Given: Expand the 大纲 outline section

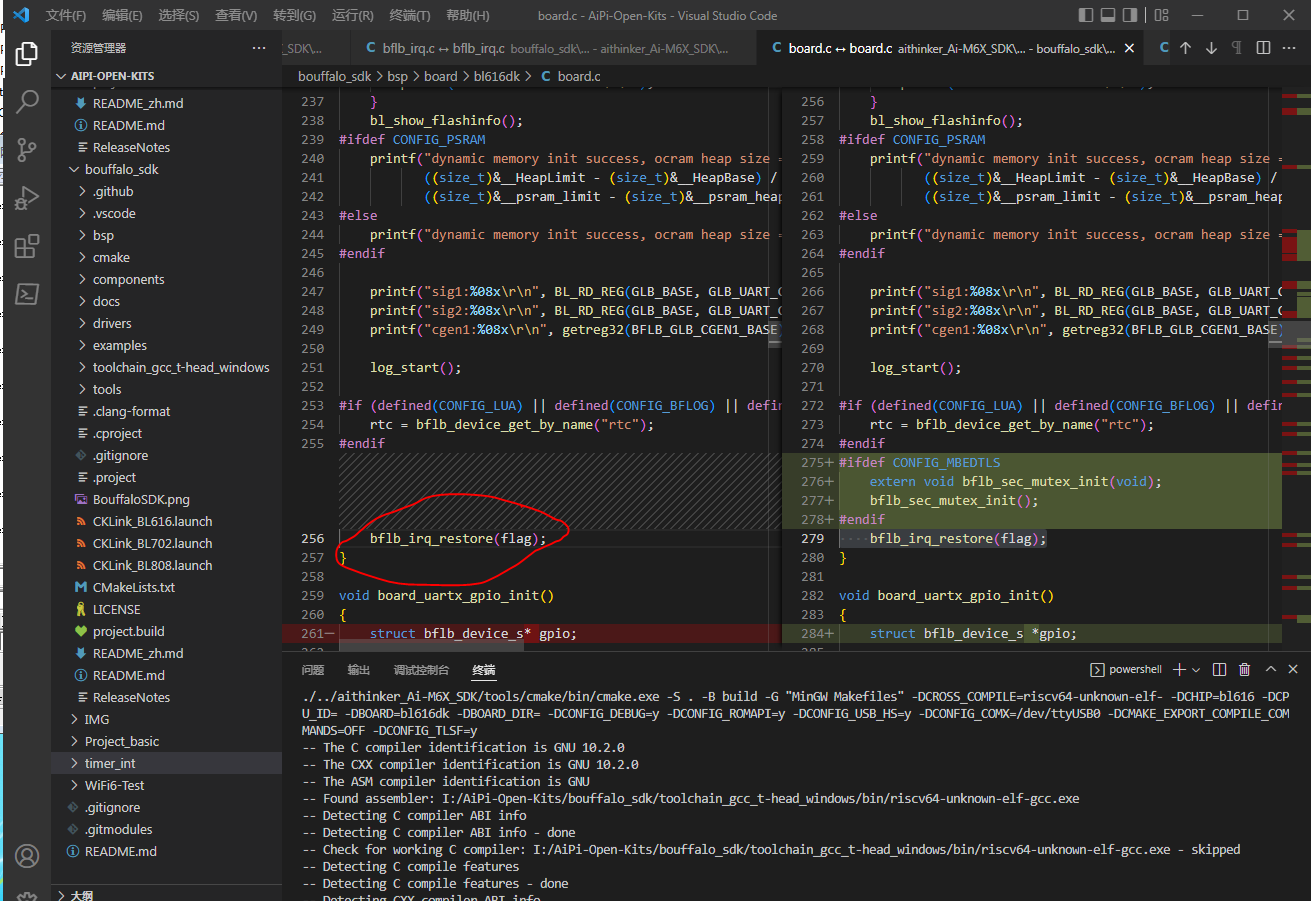Looking at the screenshot, I should [x=166, y=895].
